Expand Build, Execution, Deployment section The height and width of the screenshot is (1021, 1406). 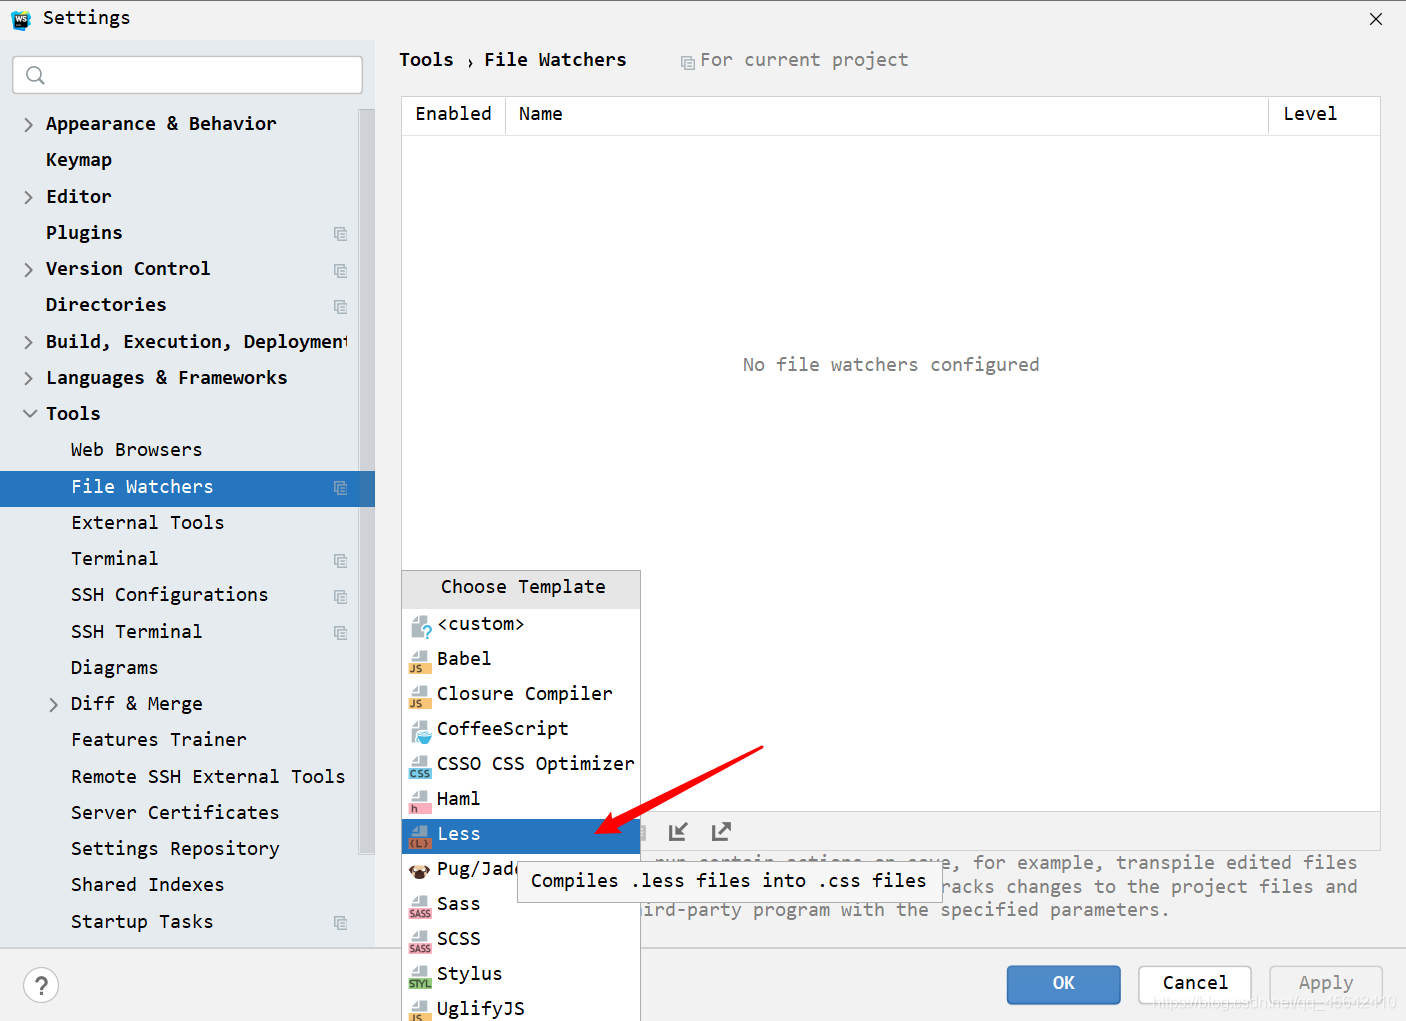[28, 342]
